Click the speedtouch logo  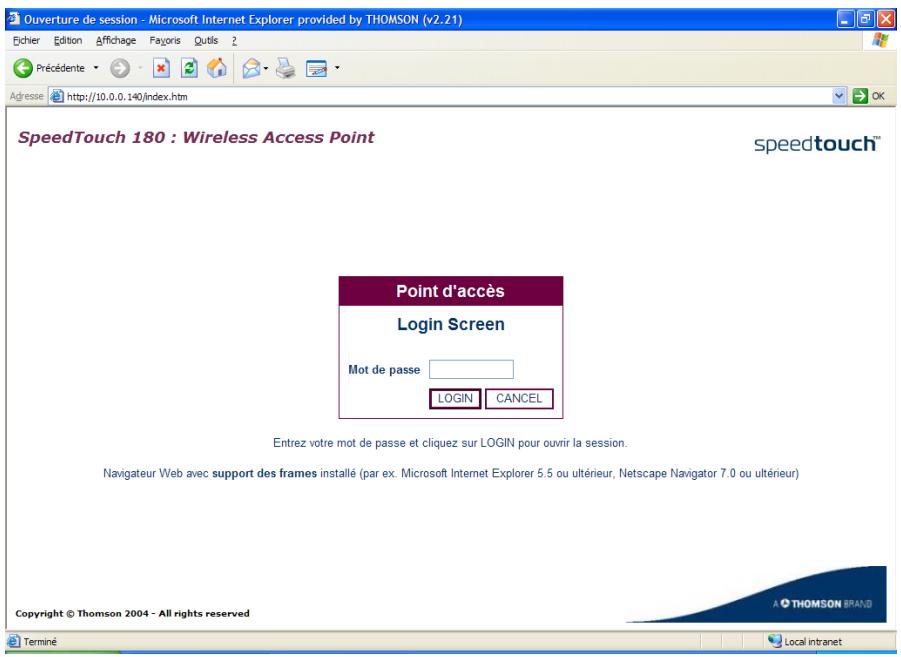(817, 143)
